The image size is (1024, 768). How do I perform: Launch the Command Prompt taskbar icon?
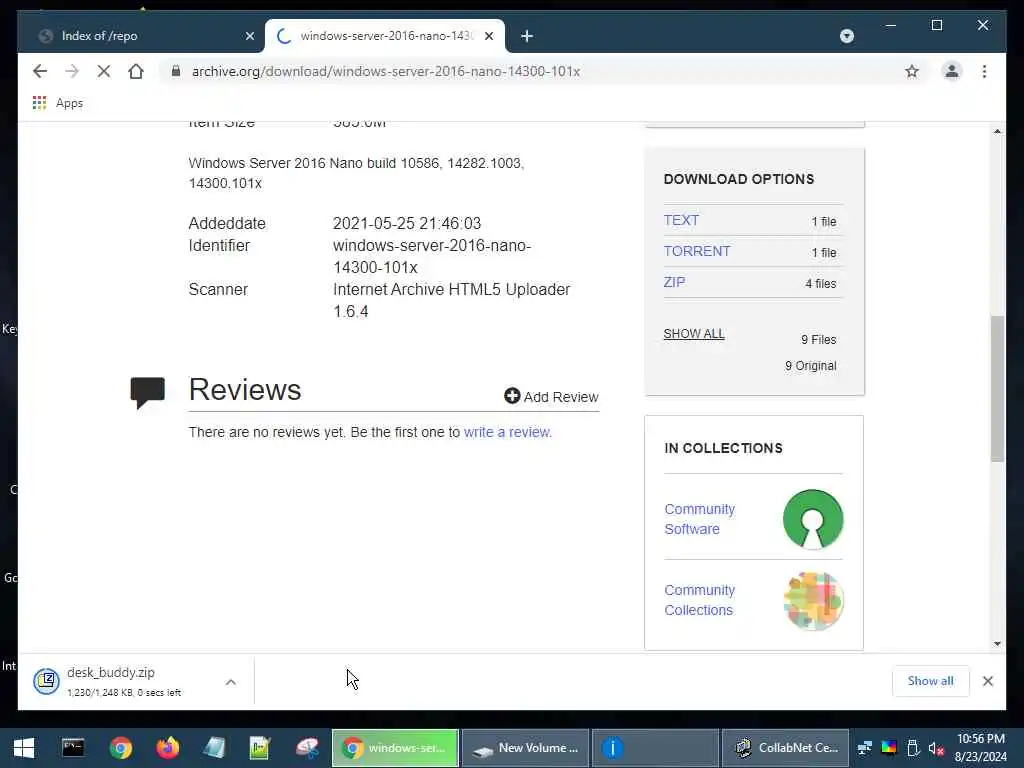[73, 748]
